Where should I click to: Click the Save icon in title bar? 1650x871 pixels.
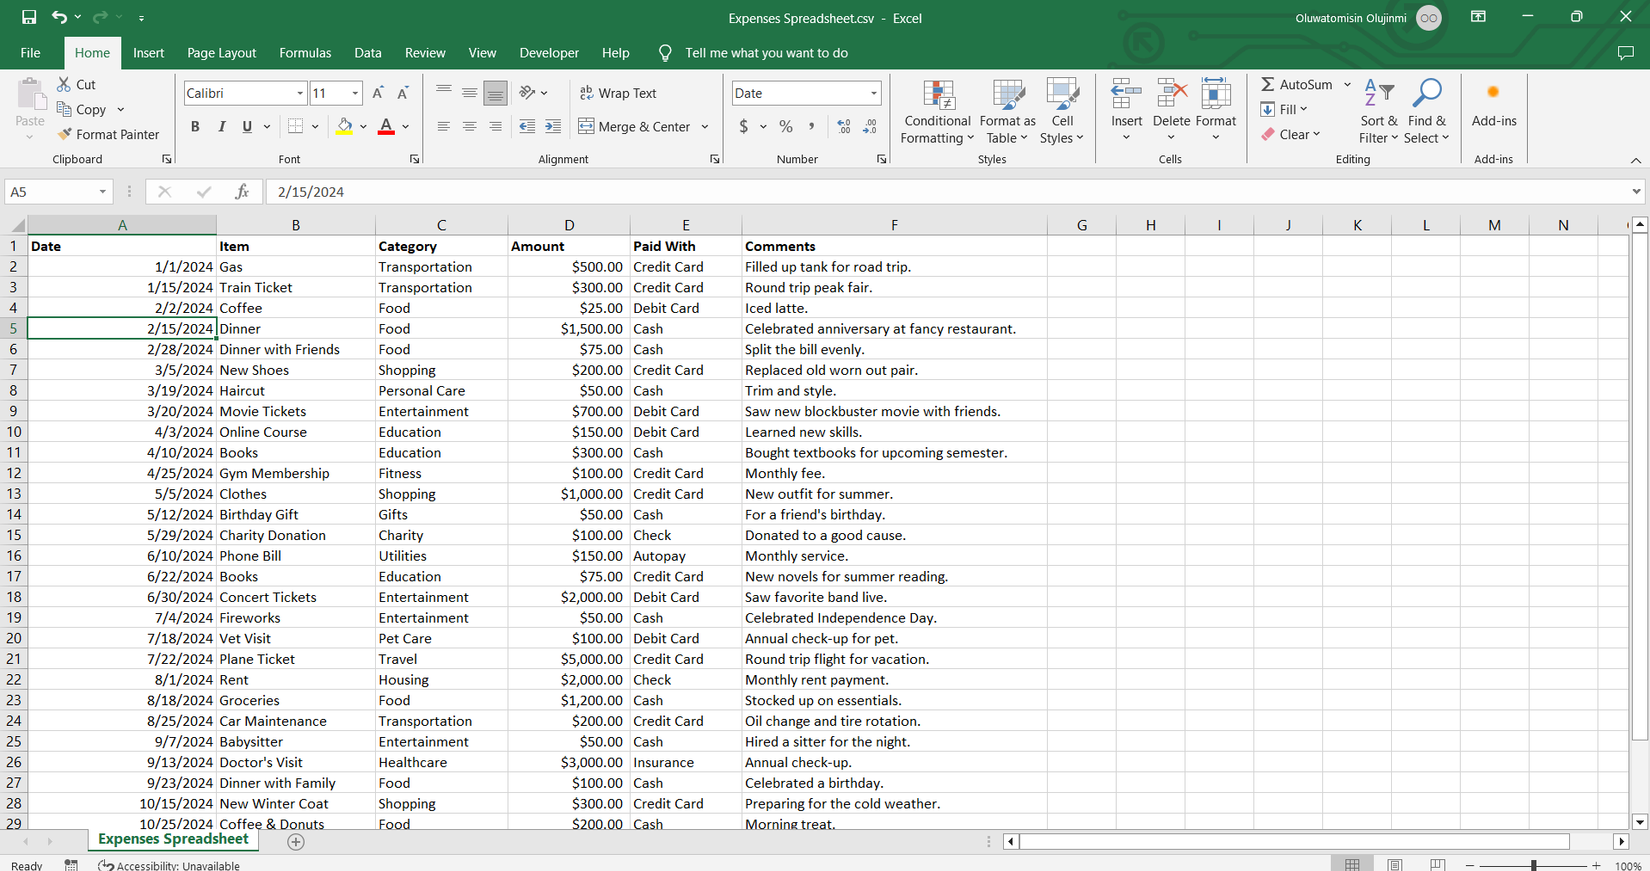(29, 18)
